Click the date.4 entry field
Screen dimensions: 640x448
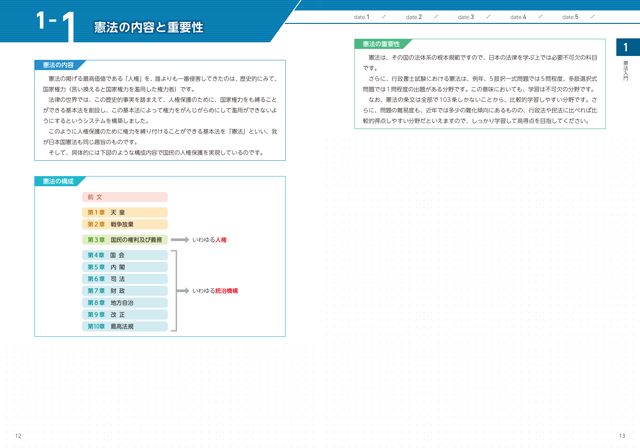pyautogui.click(x=526, y=17)
